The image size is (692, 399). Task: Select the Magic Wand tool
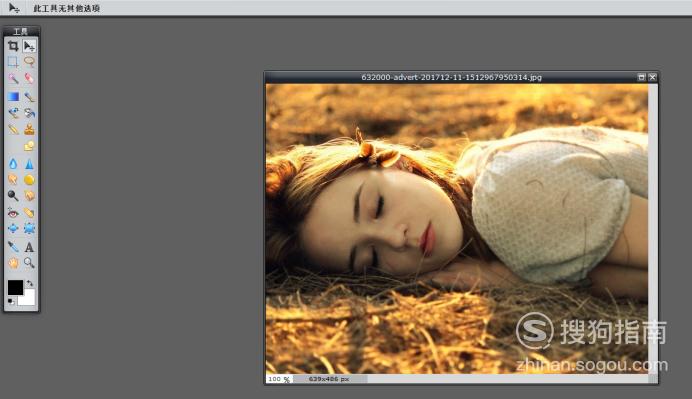pyautogui.click(x=13, y=79)
